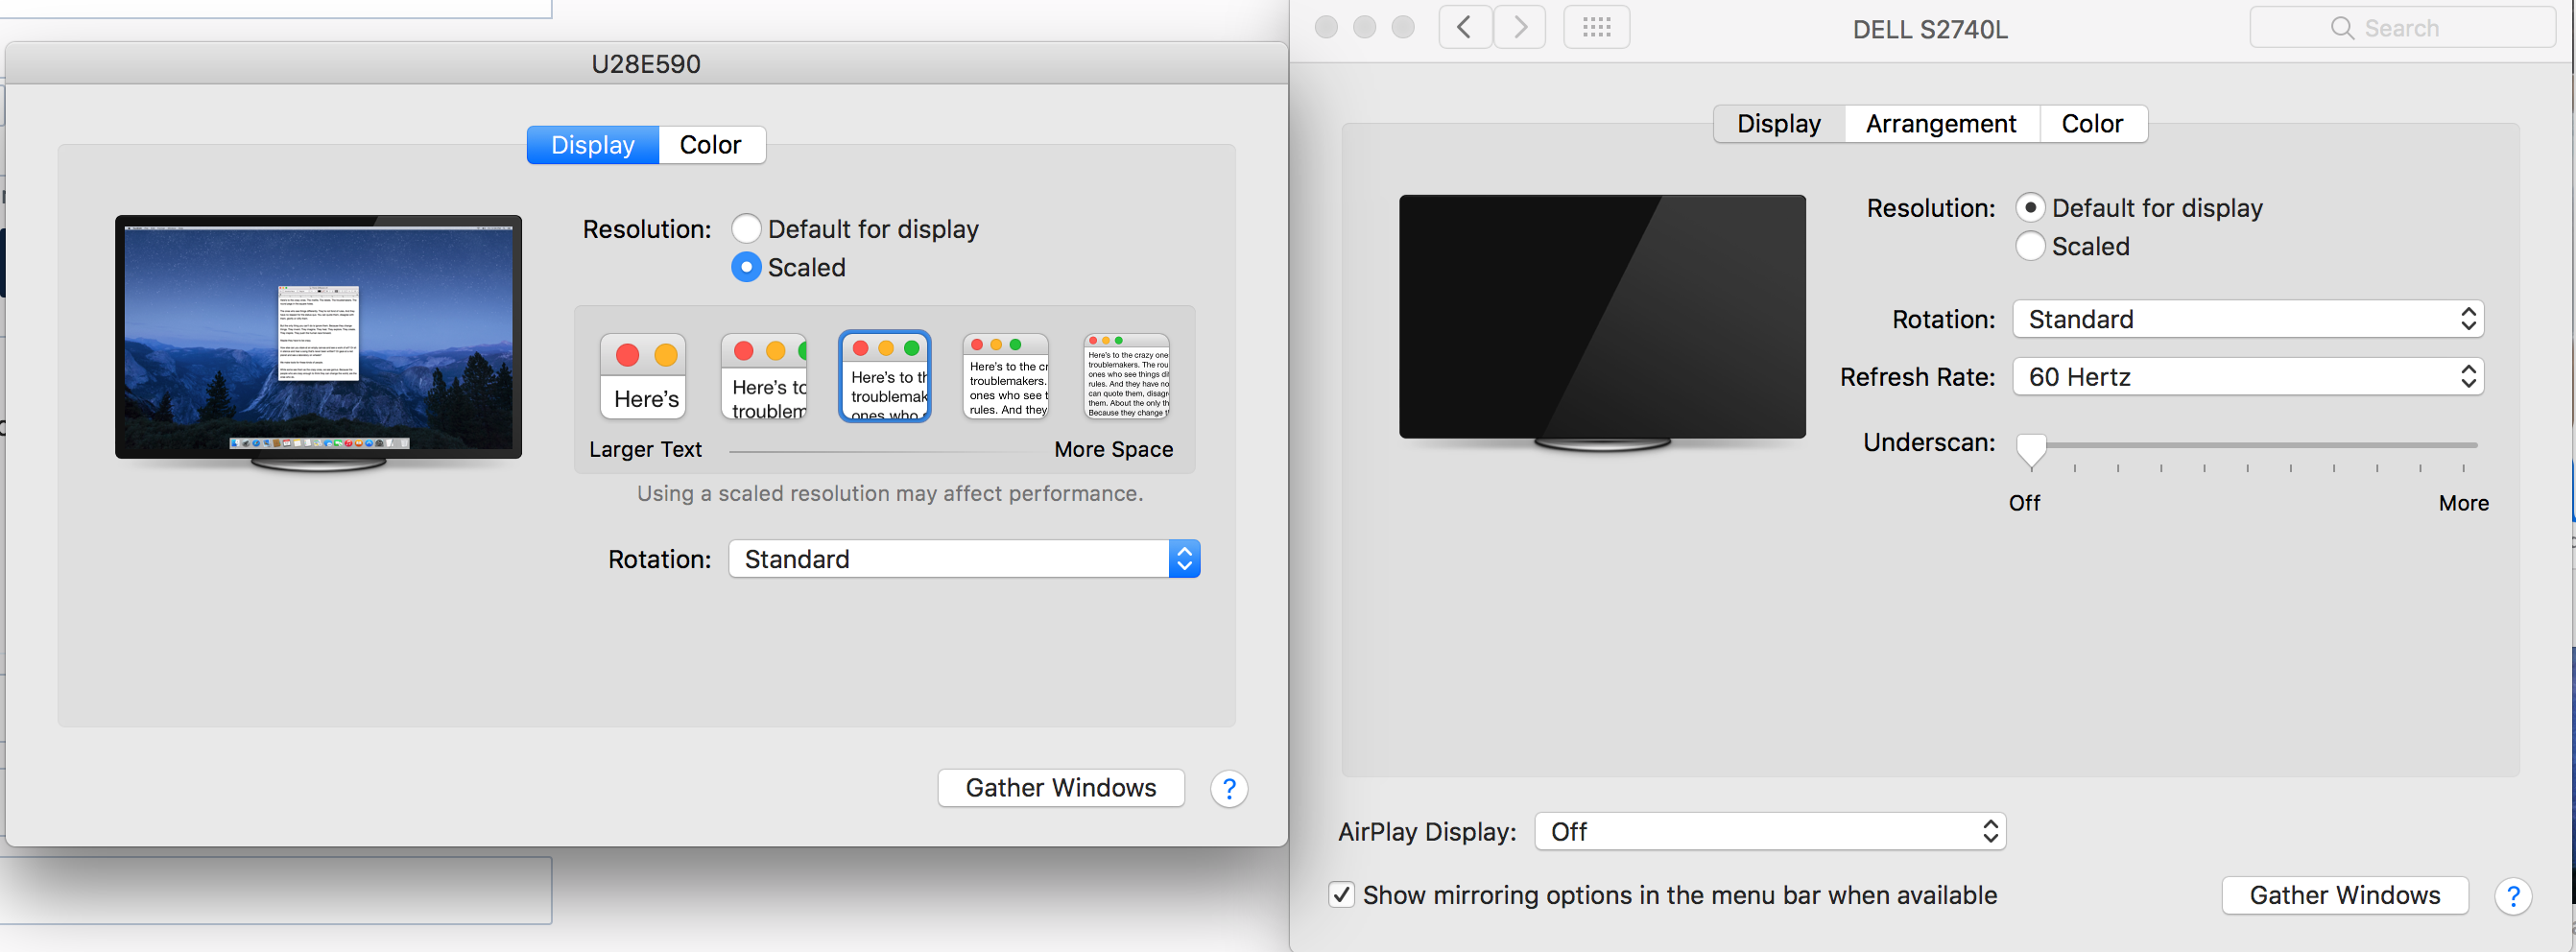Viewport: 2576px width, 952px height.
Task: Switch to Arrangement tab
Action: click(1941, 124)
